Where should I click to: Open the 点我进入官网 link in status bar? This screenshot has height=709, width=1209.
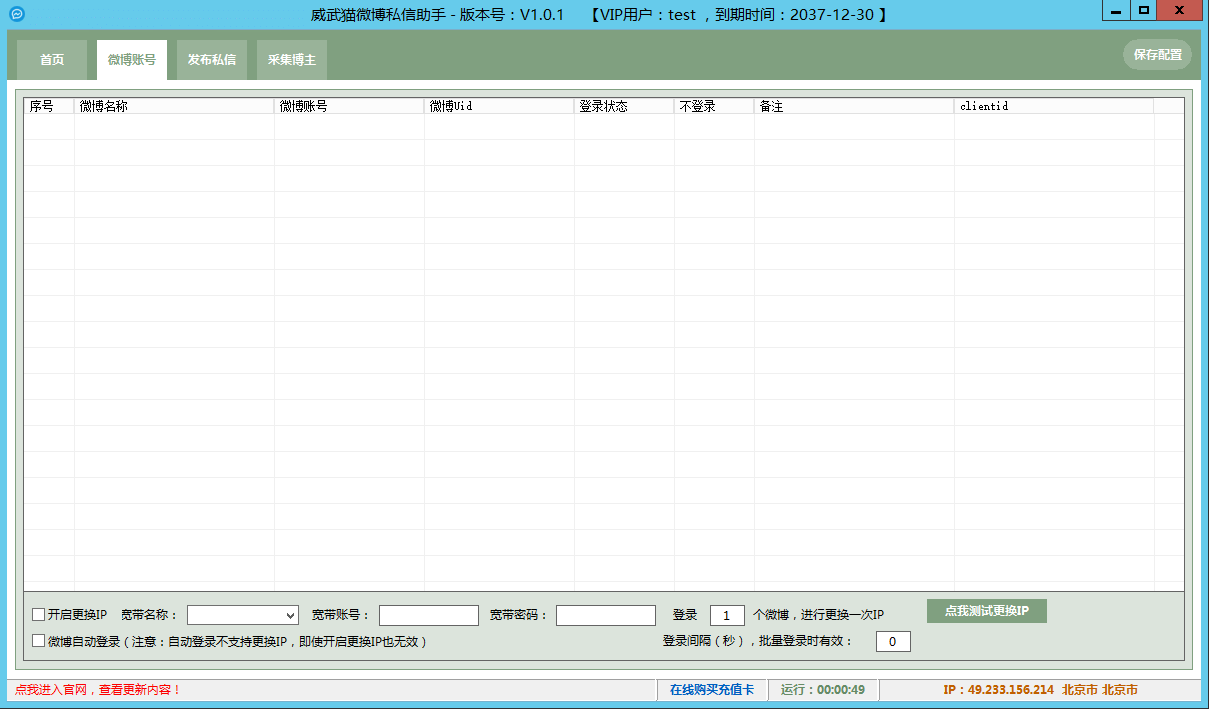pos(98,690)
